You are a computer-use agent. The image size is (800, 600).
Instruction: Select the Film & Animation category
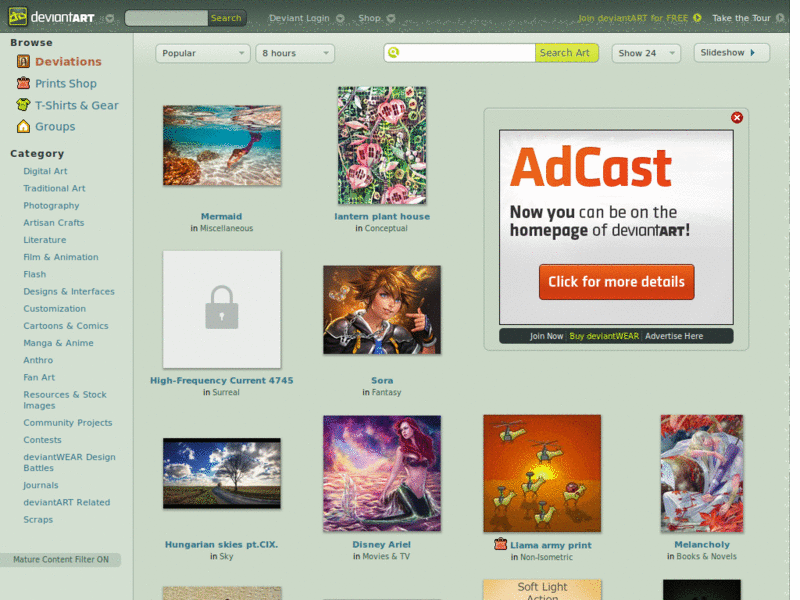pyautogui.click(x=61, y=257)
